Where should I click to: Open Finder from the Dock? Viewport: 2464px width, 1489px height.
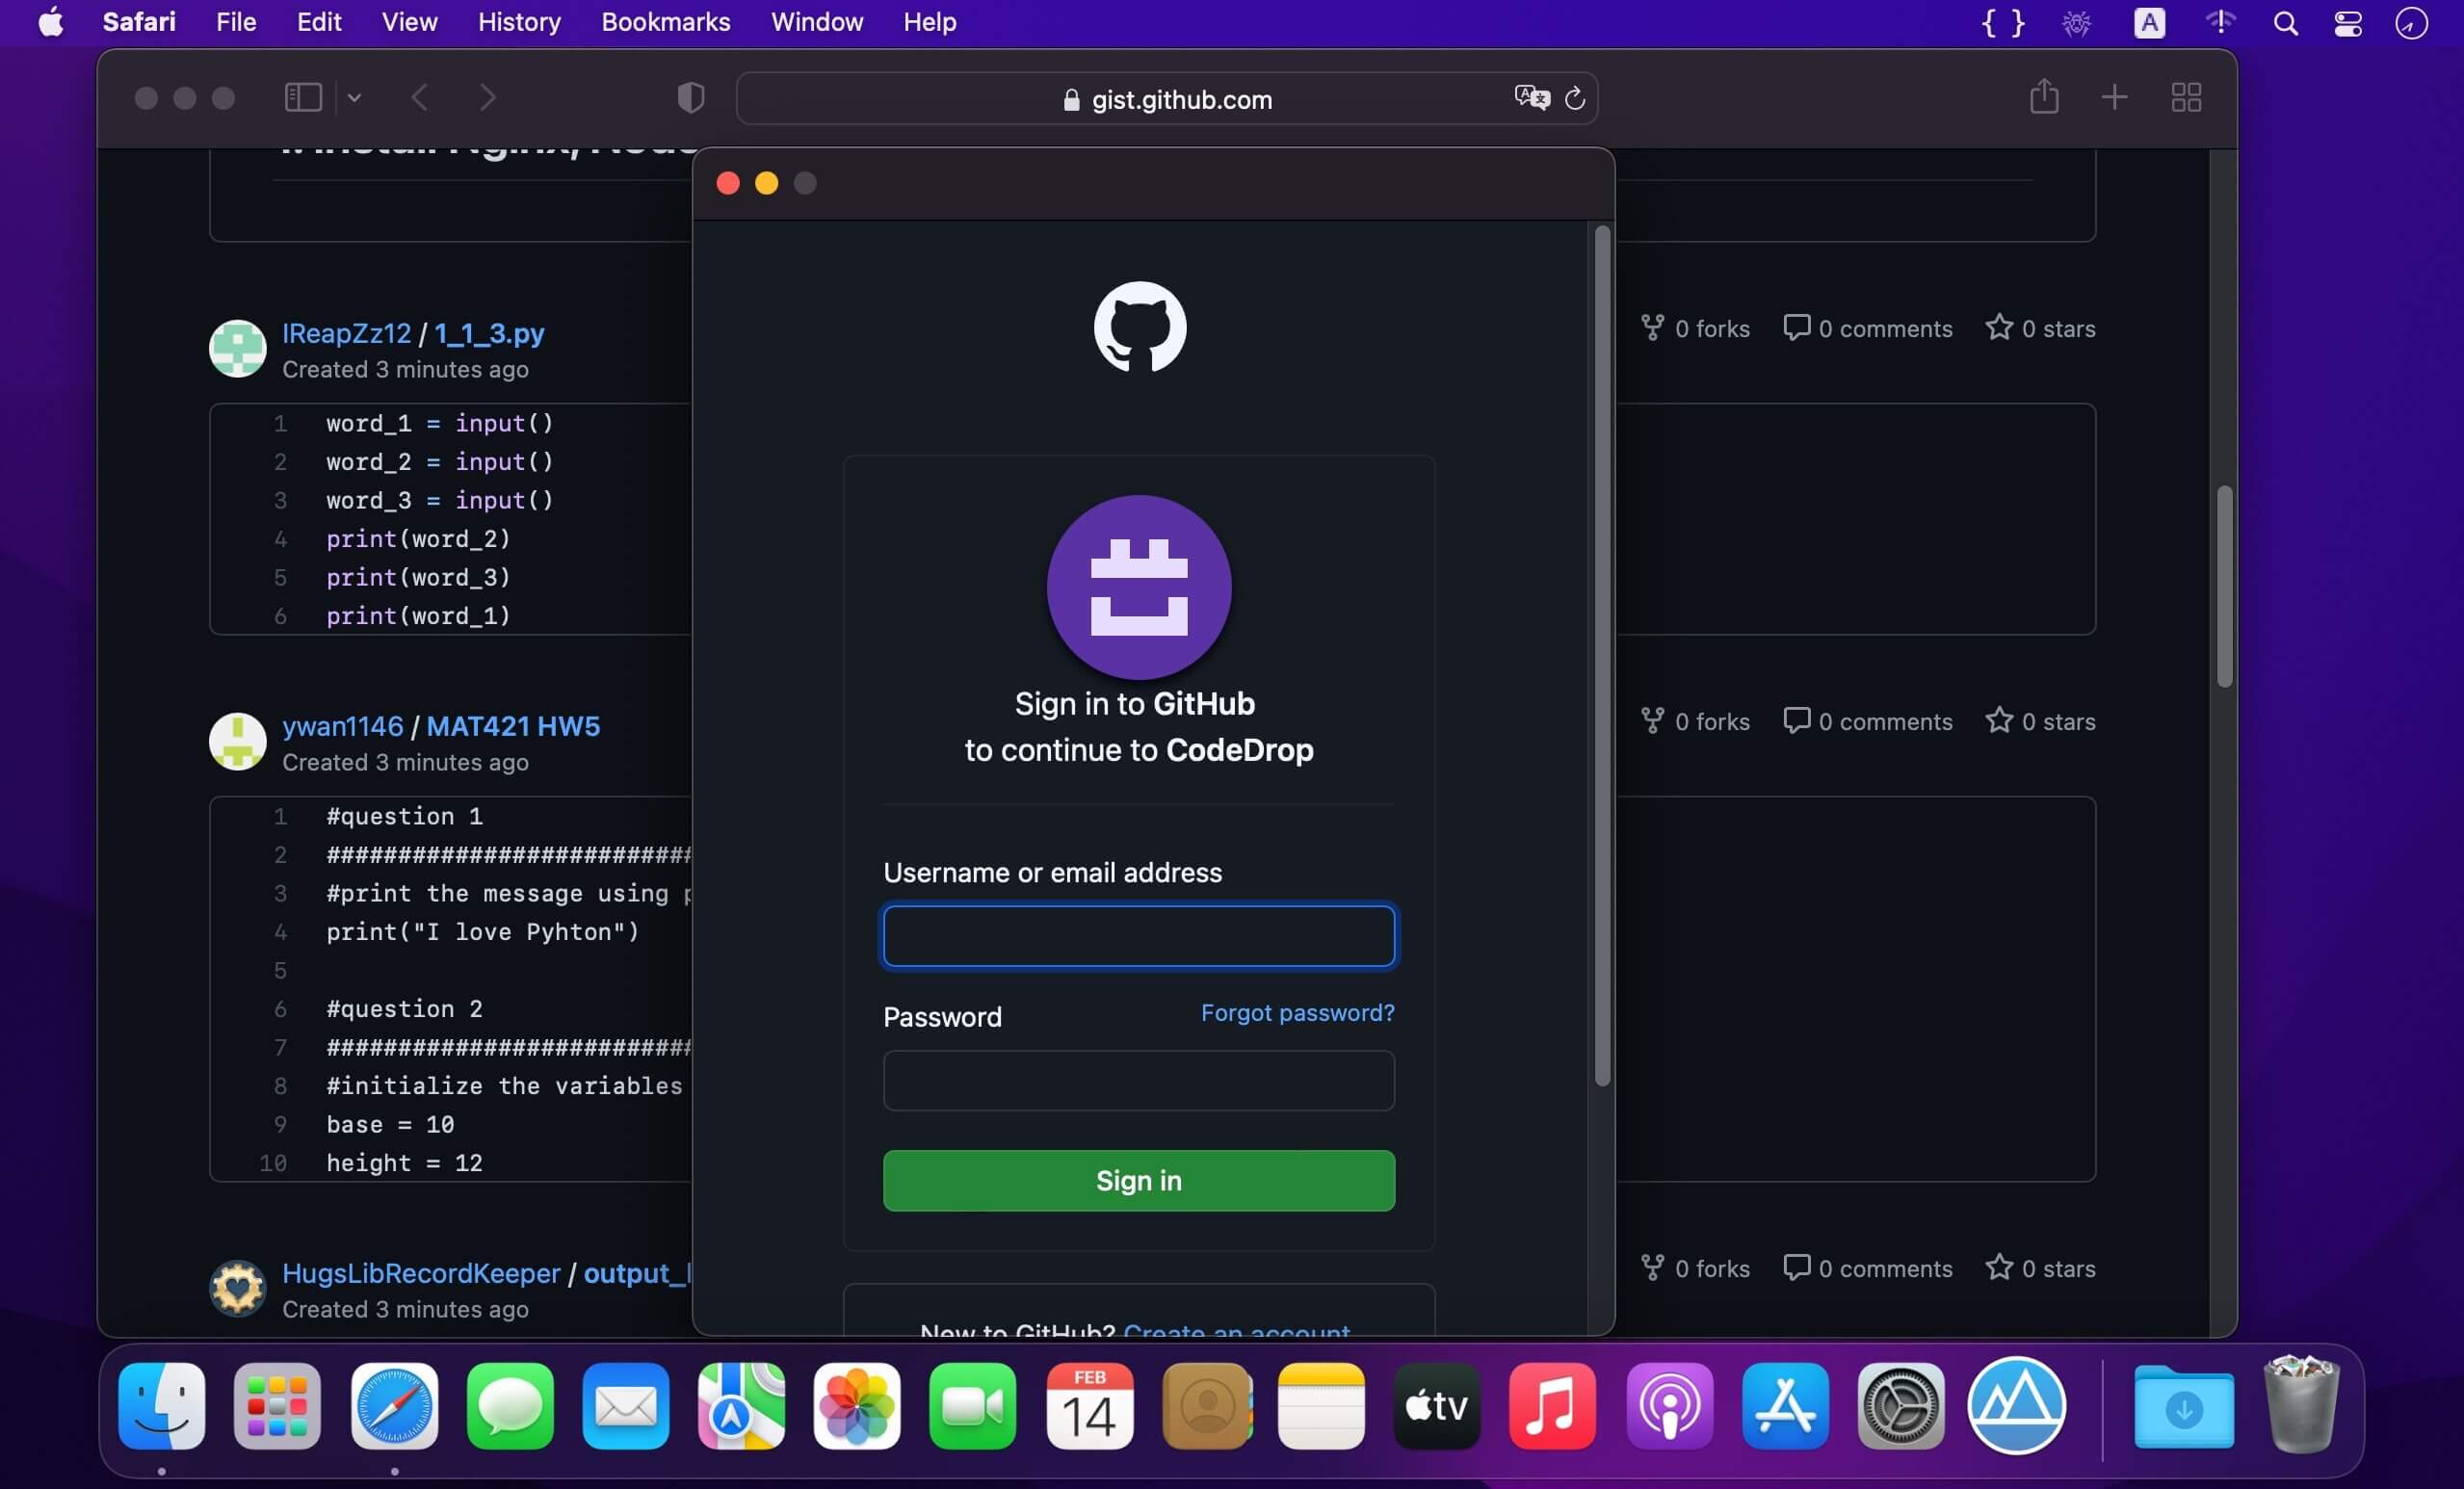tap(162, 1405)
